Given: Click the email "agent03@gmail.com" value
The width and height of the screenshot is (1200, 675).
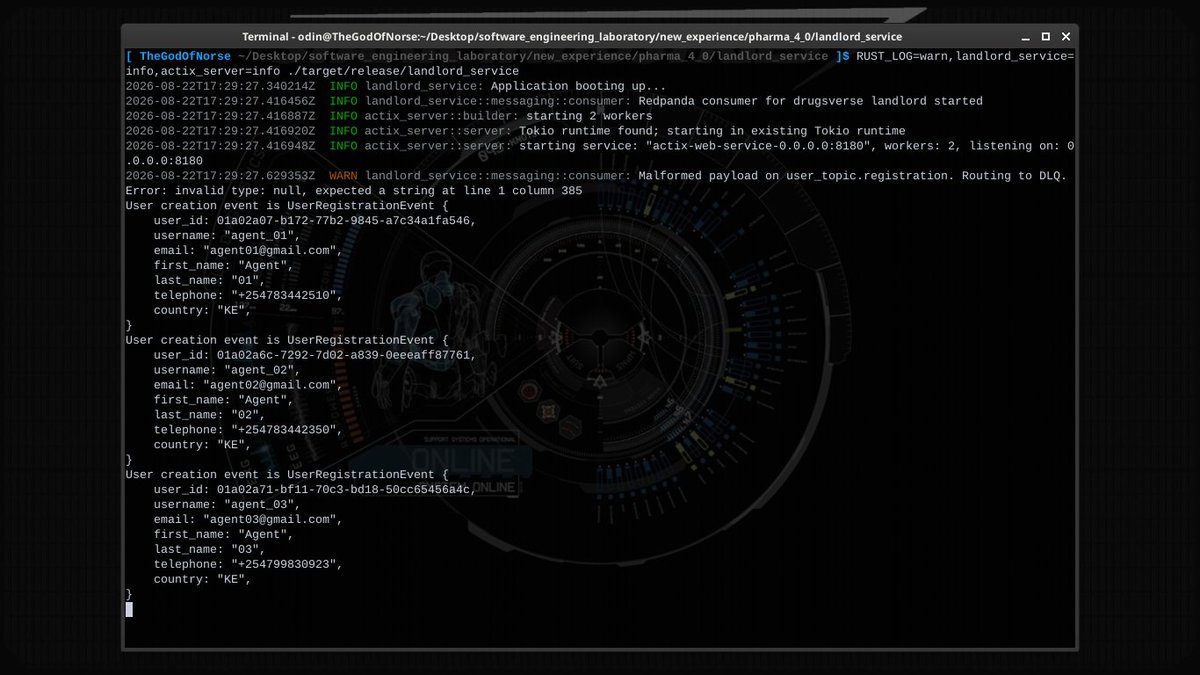Looking at the screenshot, I should pos(271,520).
